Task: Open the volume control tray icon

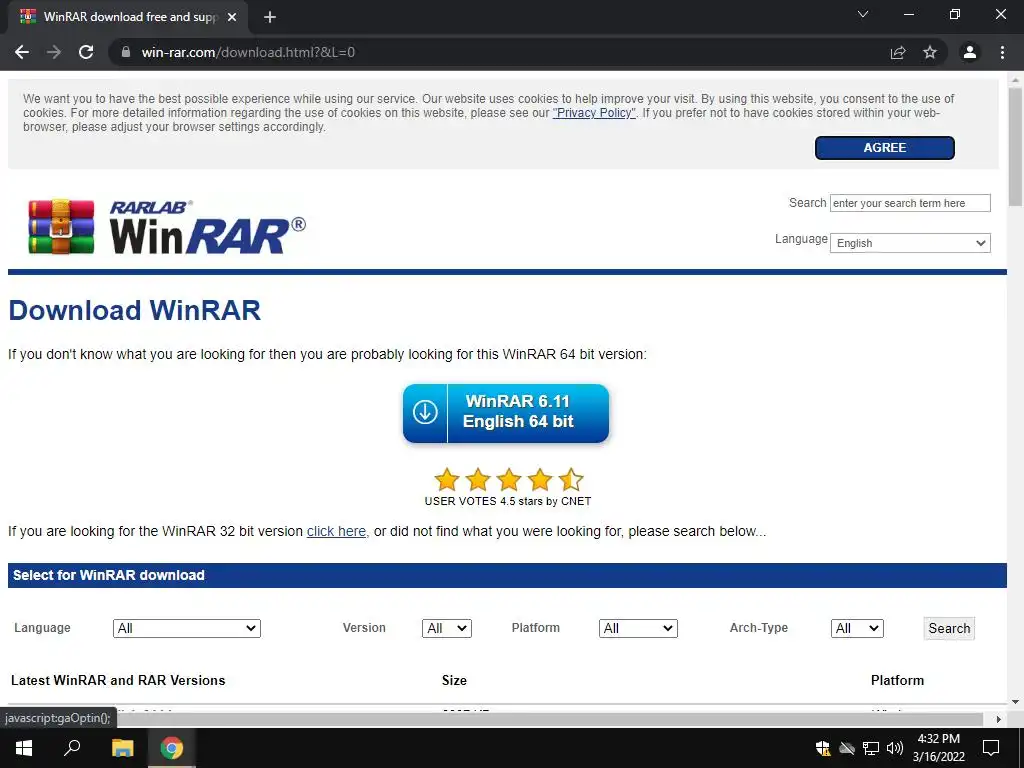Action: [x=895, y=748]
